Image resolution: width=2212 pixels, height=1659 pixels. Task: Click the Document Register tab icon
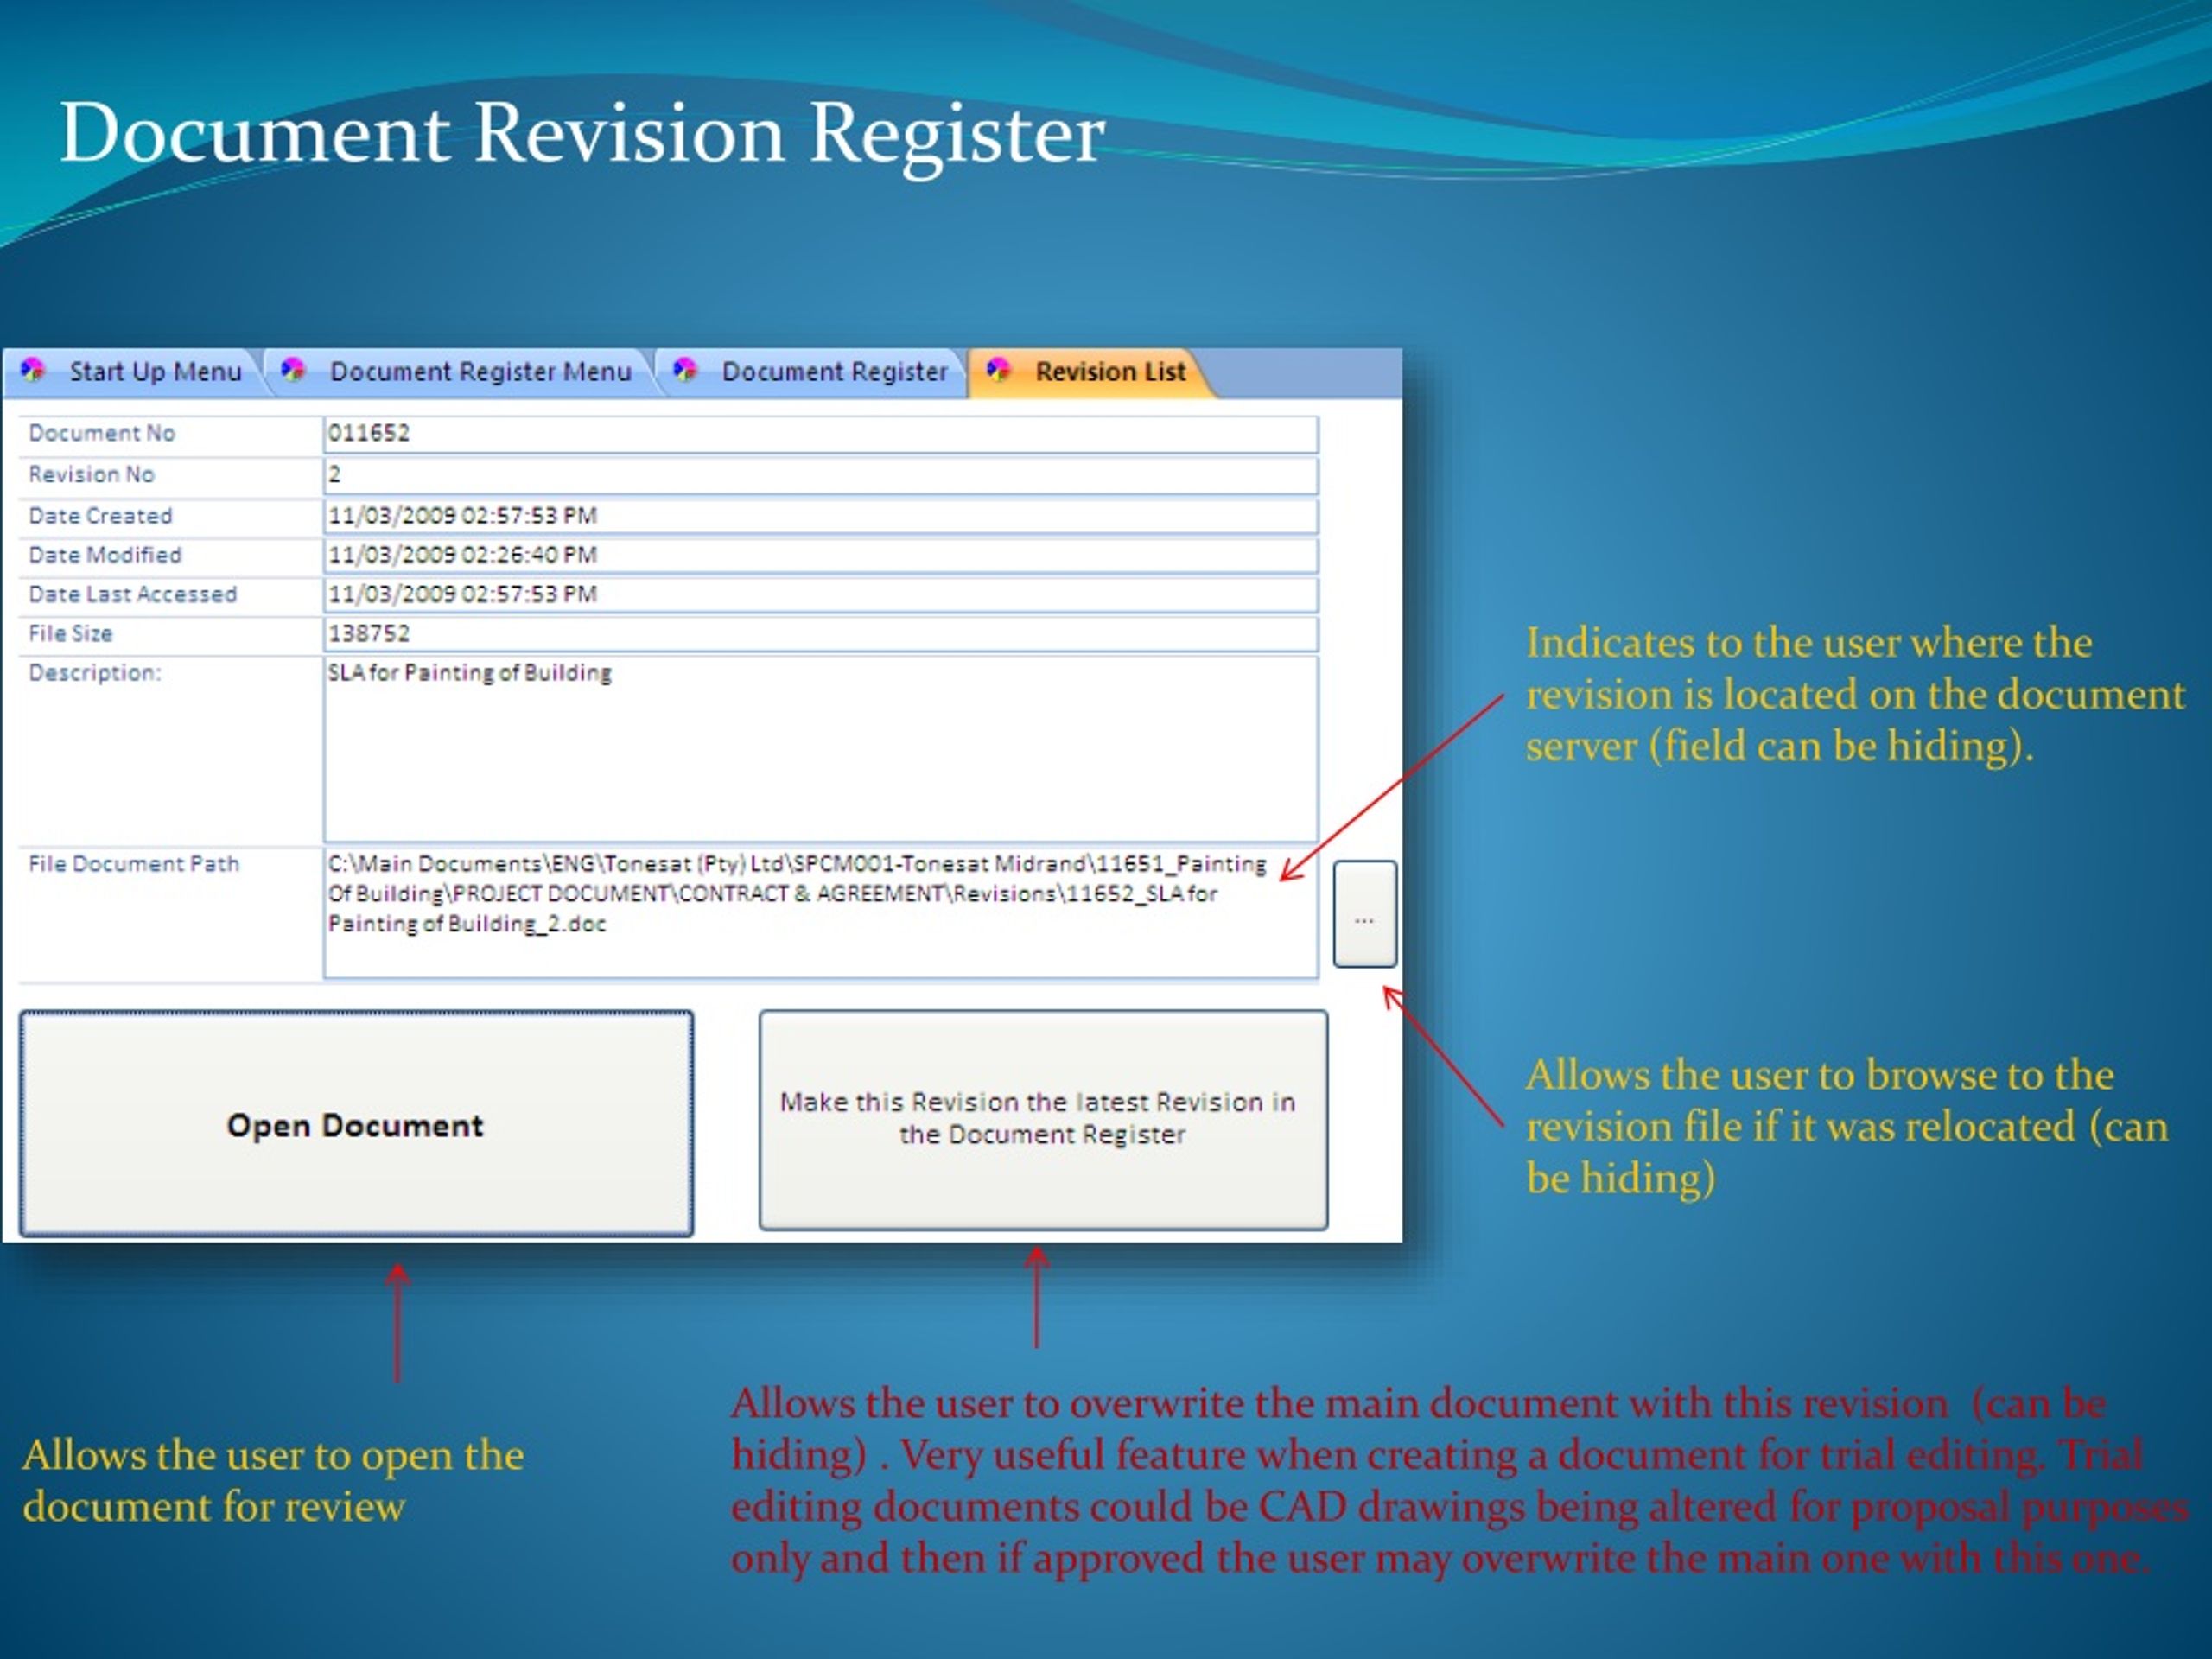[x=686, y=371]
